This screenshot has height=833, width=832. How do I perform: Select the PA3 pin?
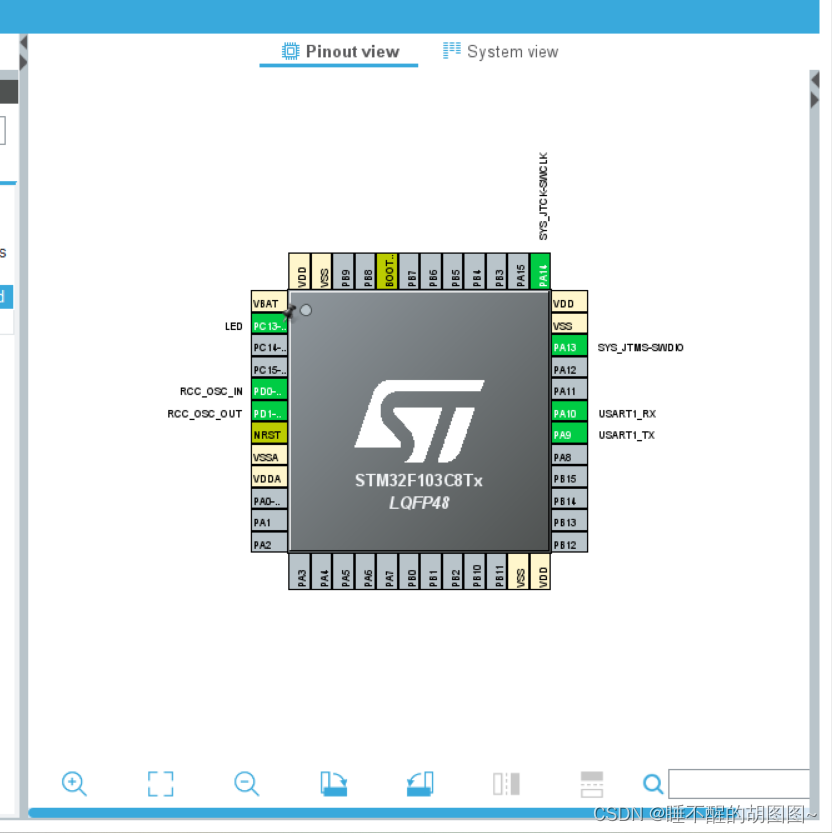coord(300,572)
